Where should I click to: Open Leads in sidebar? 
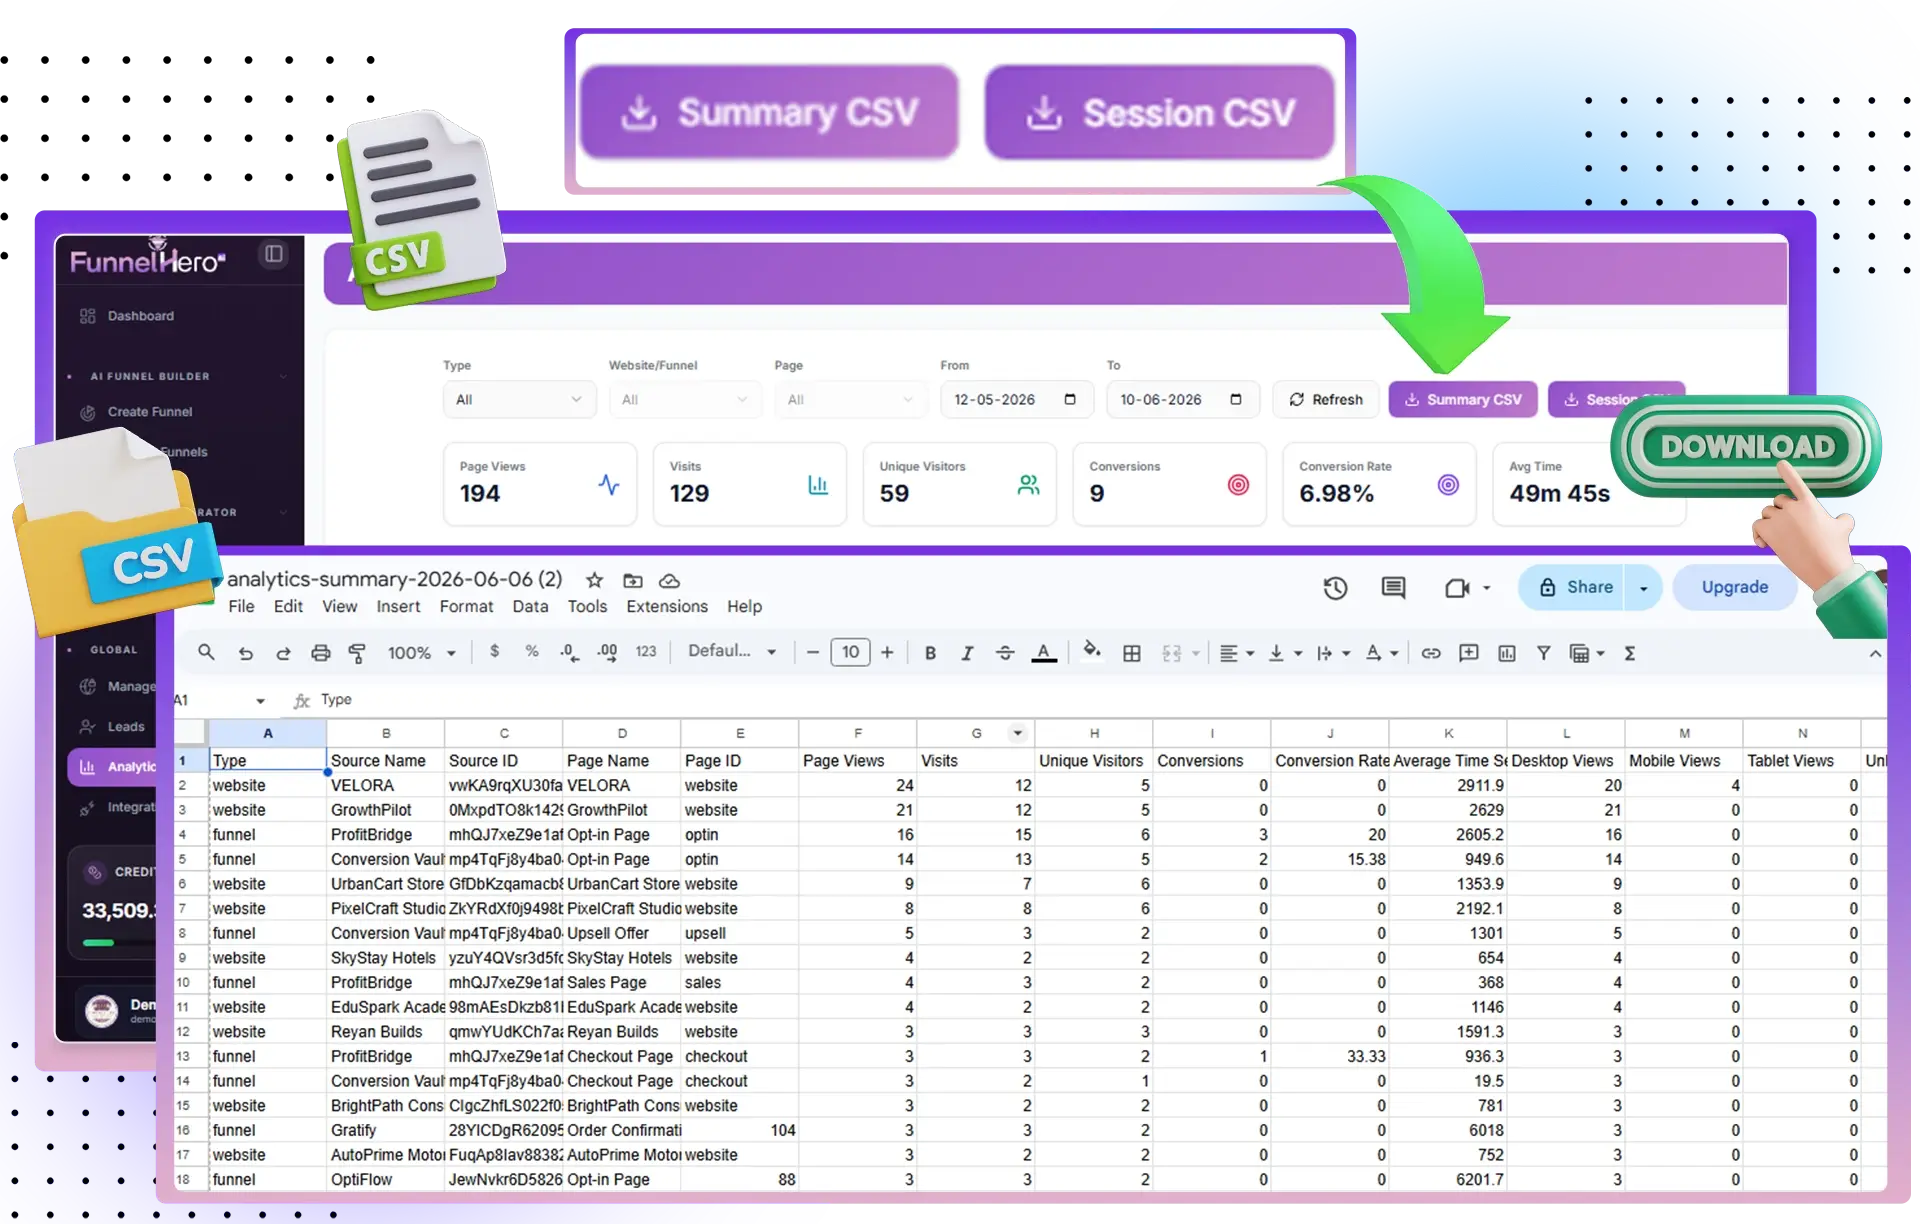[x=126, y=727]
